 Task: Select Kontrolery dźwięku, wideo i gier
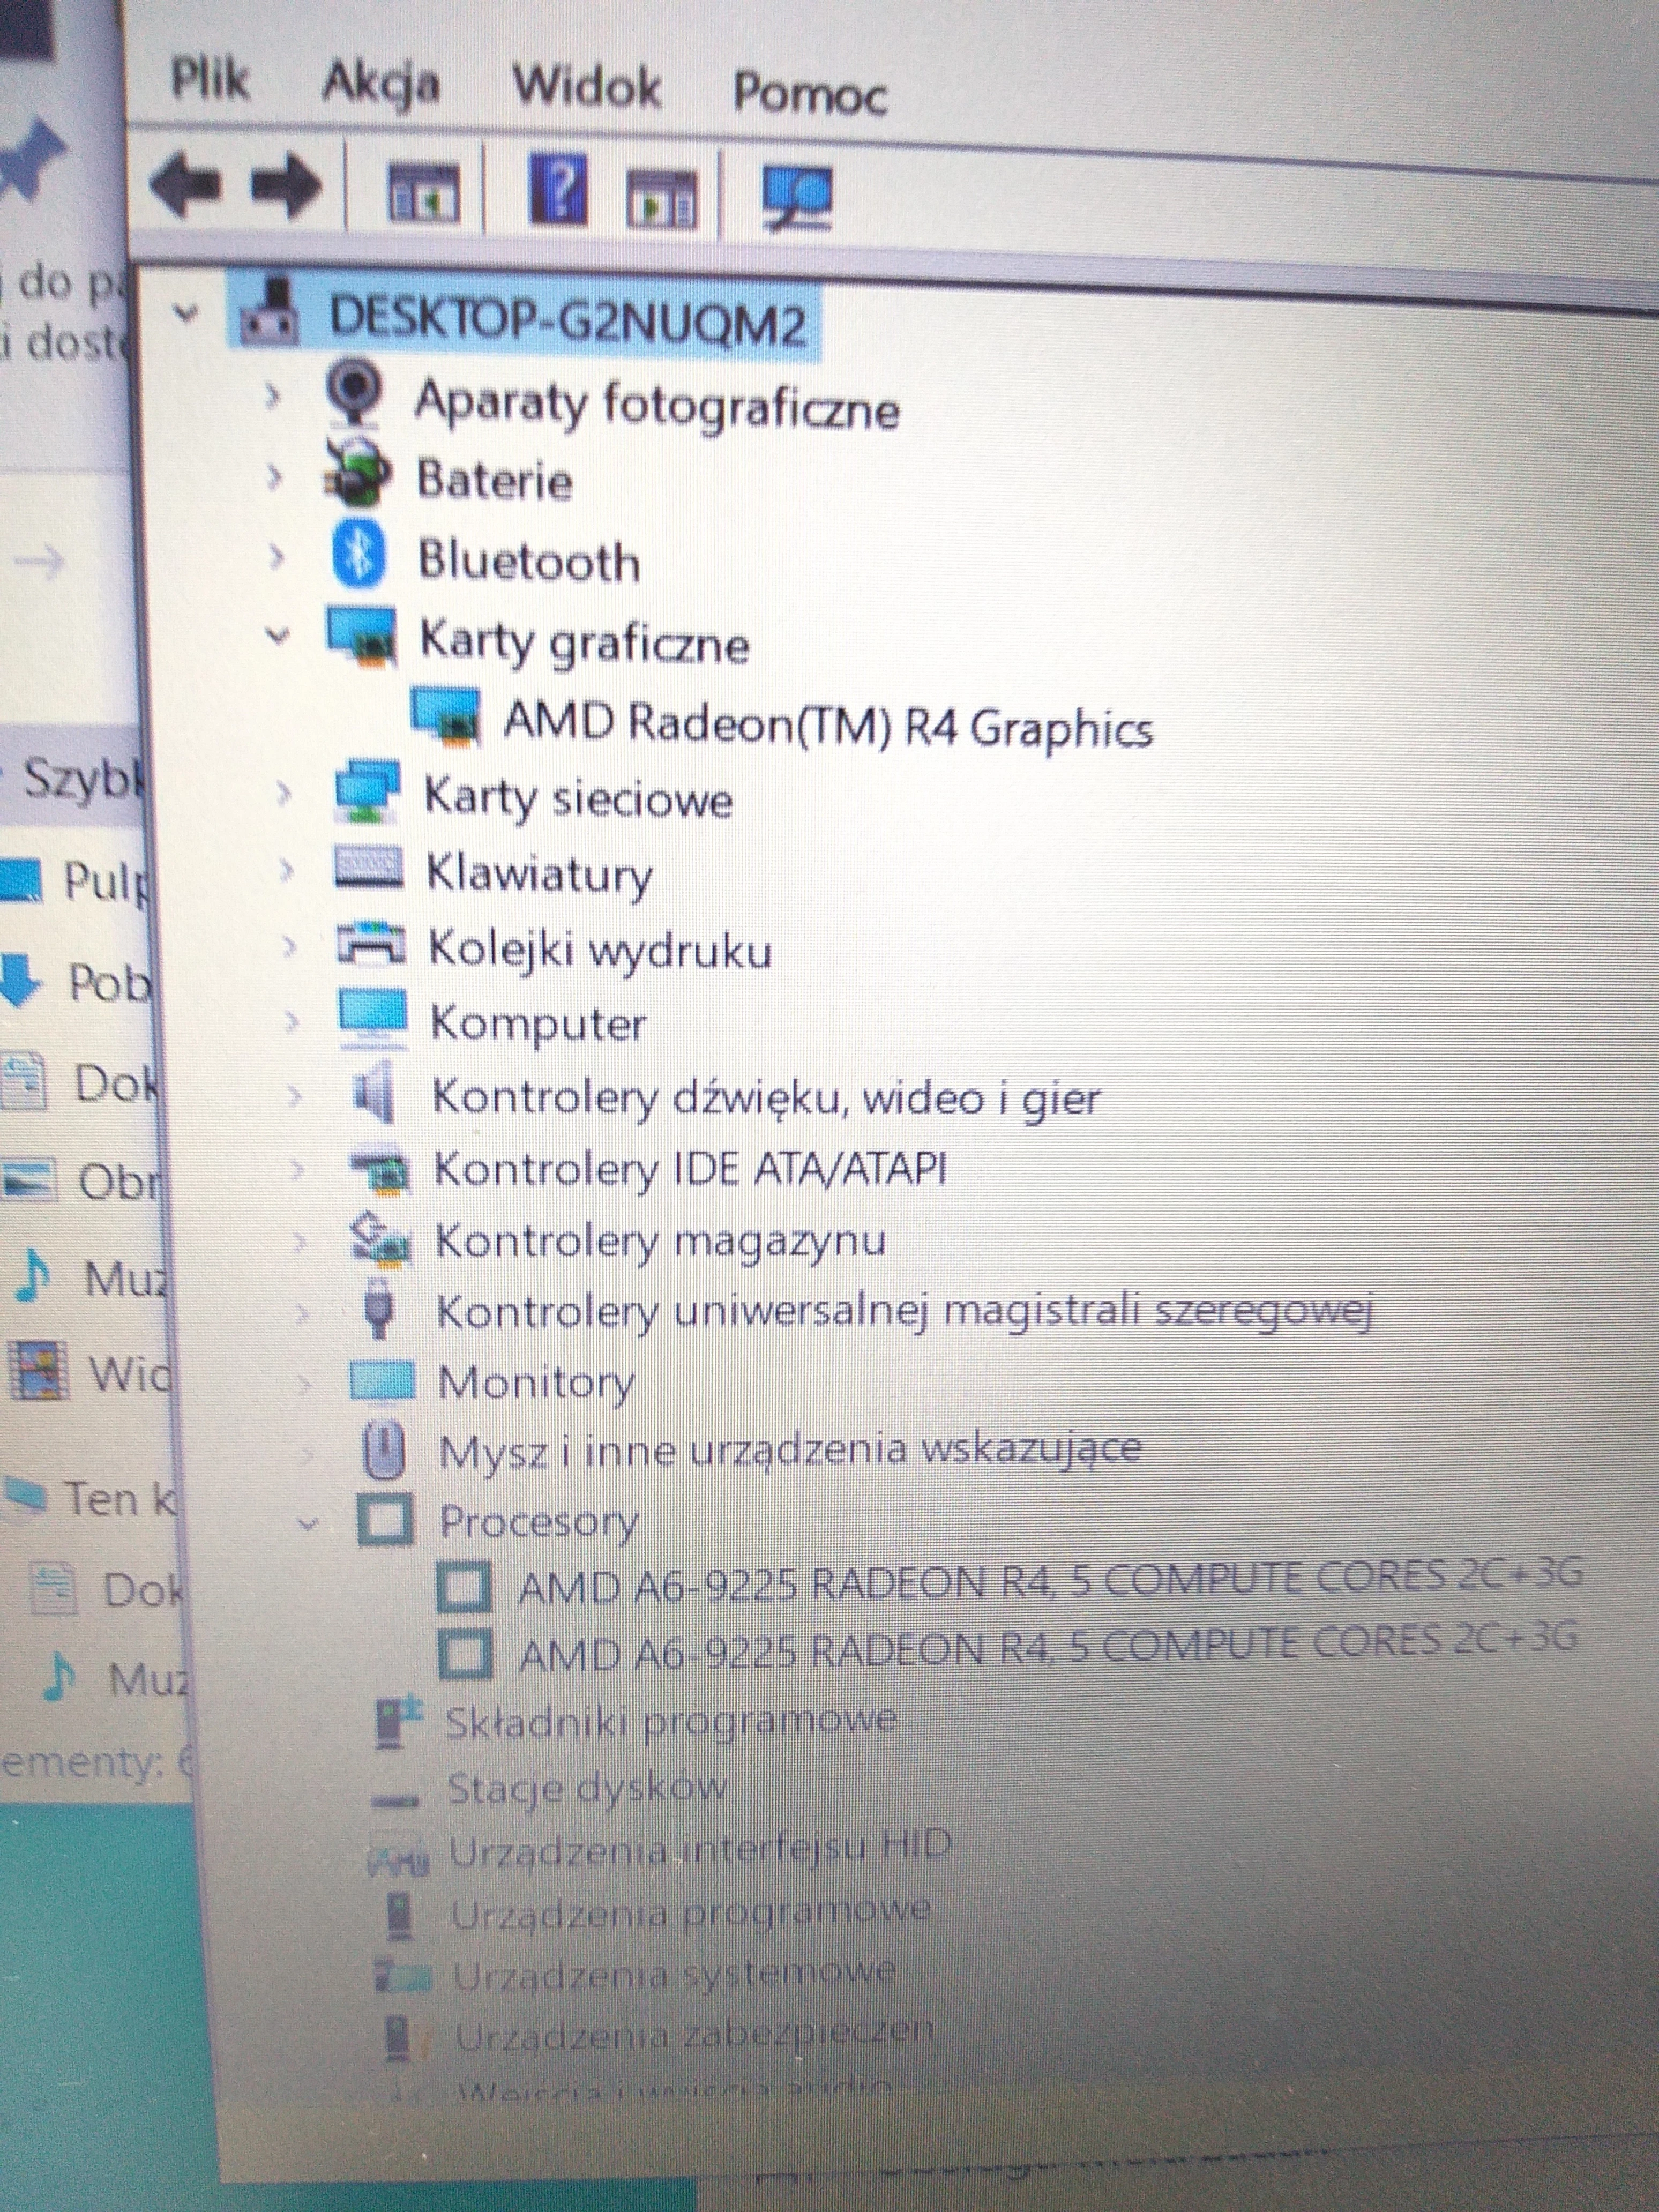point(766,1098)
